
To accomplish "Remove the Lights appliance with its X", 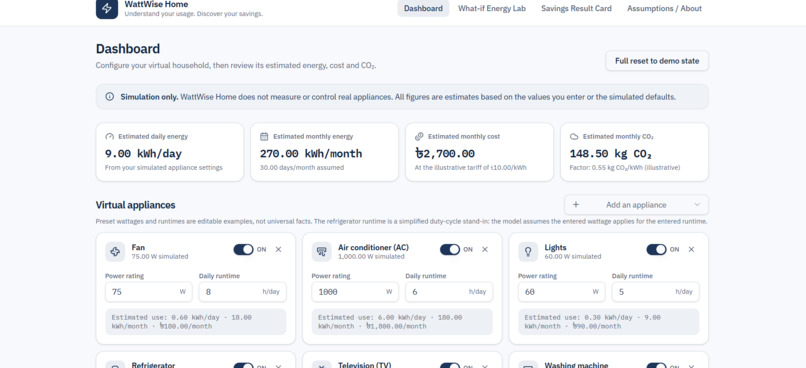I will point(691,249).
